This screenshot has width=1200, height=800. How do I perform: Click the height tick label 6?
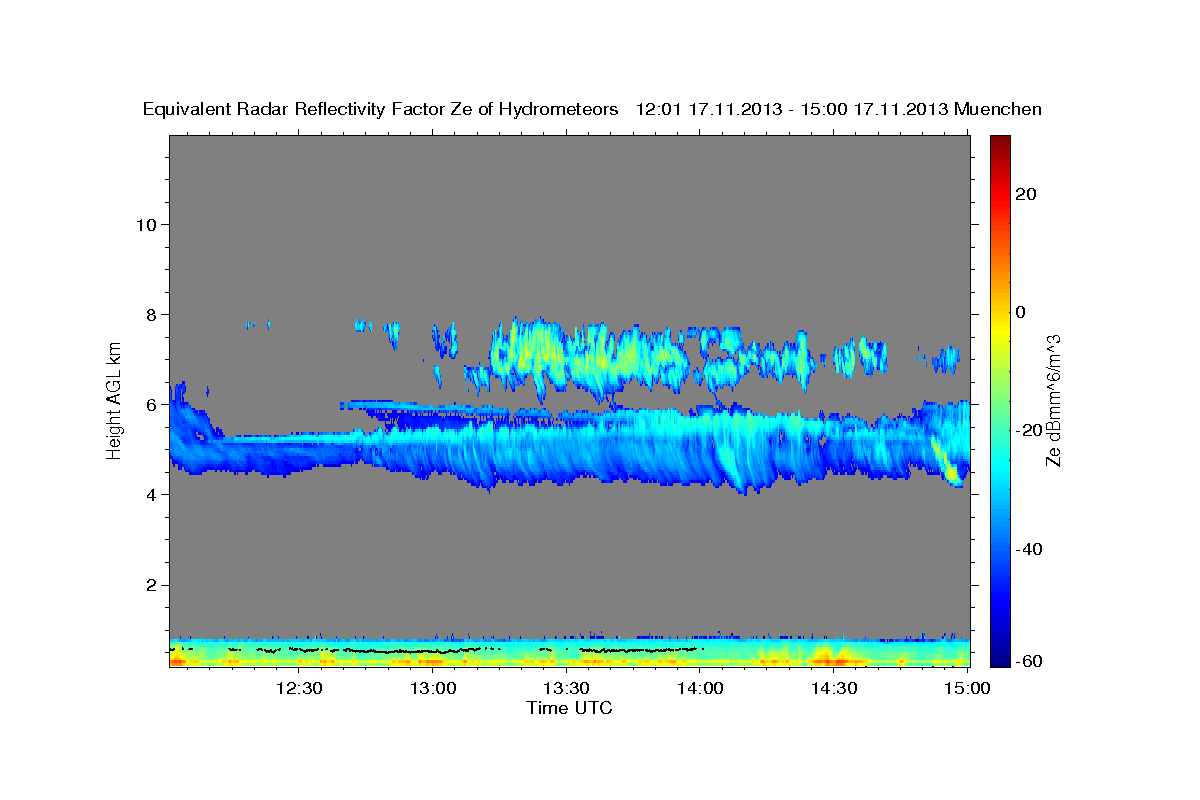[x=152, y=404]
